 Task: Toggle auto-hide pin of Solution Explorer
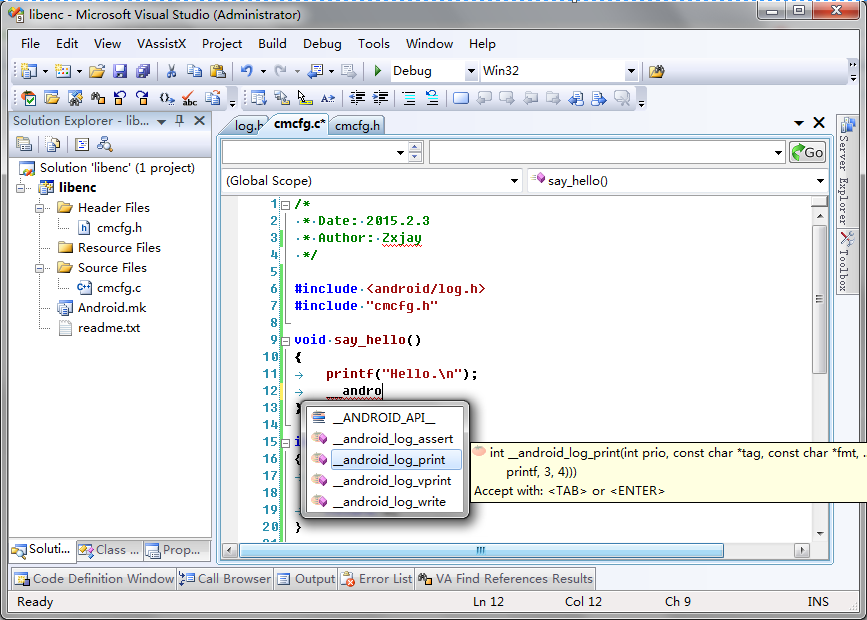point(179,121)
